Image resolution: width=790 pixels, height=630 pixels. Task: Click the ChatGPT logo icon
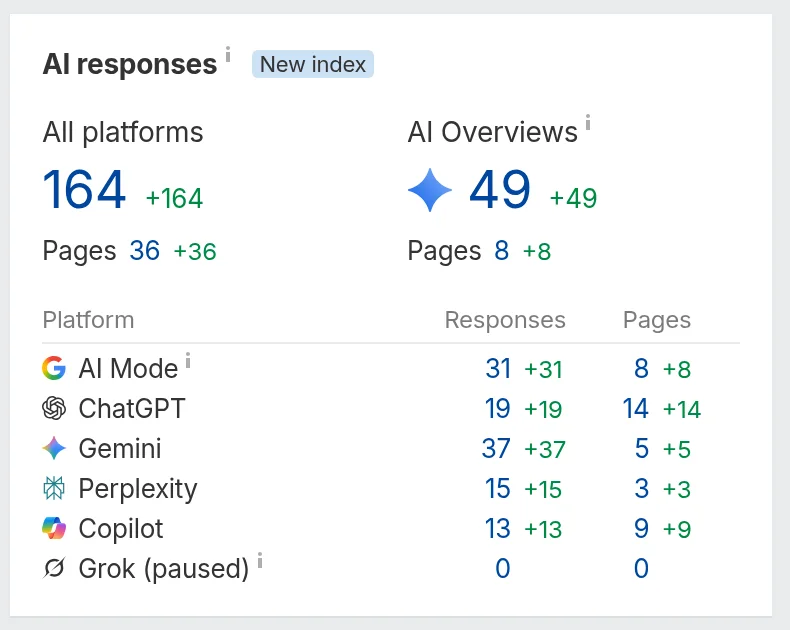click(54, 408)
